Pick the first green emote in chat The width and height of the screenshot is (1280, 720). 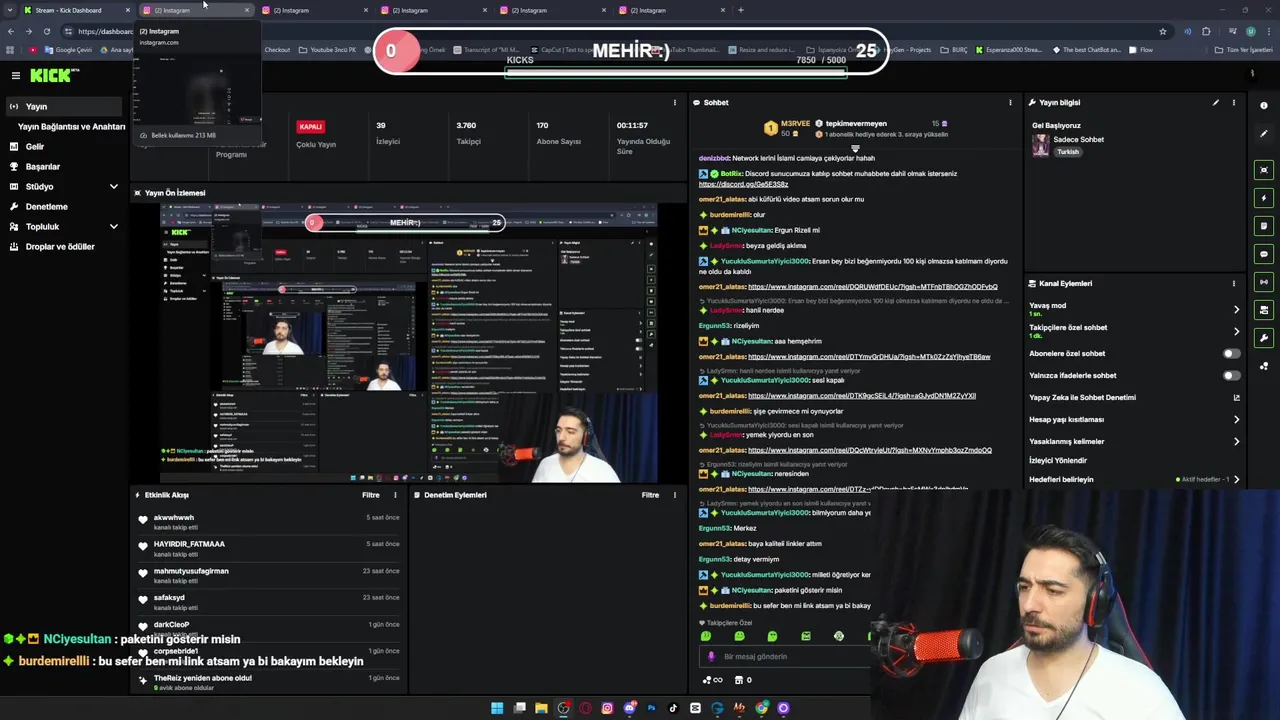tap(706, 636)
